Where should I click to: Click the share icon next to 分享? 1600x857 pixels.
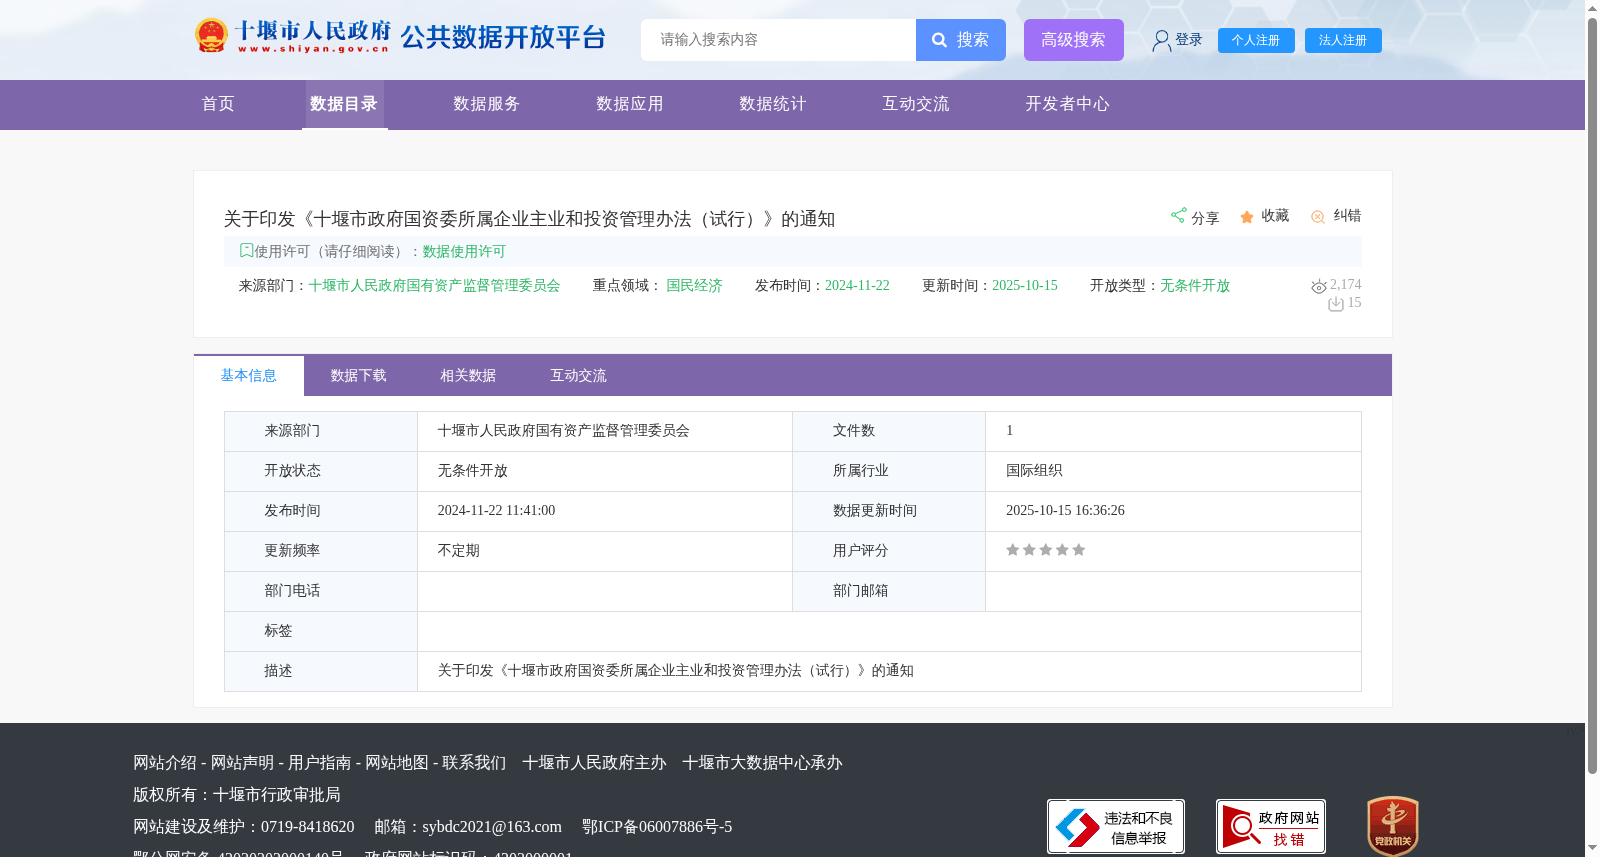1178,215
